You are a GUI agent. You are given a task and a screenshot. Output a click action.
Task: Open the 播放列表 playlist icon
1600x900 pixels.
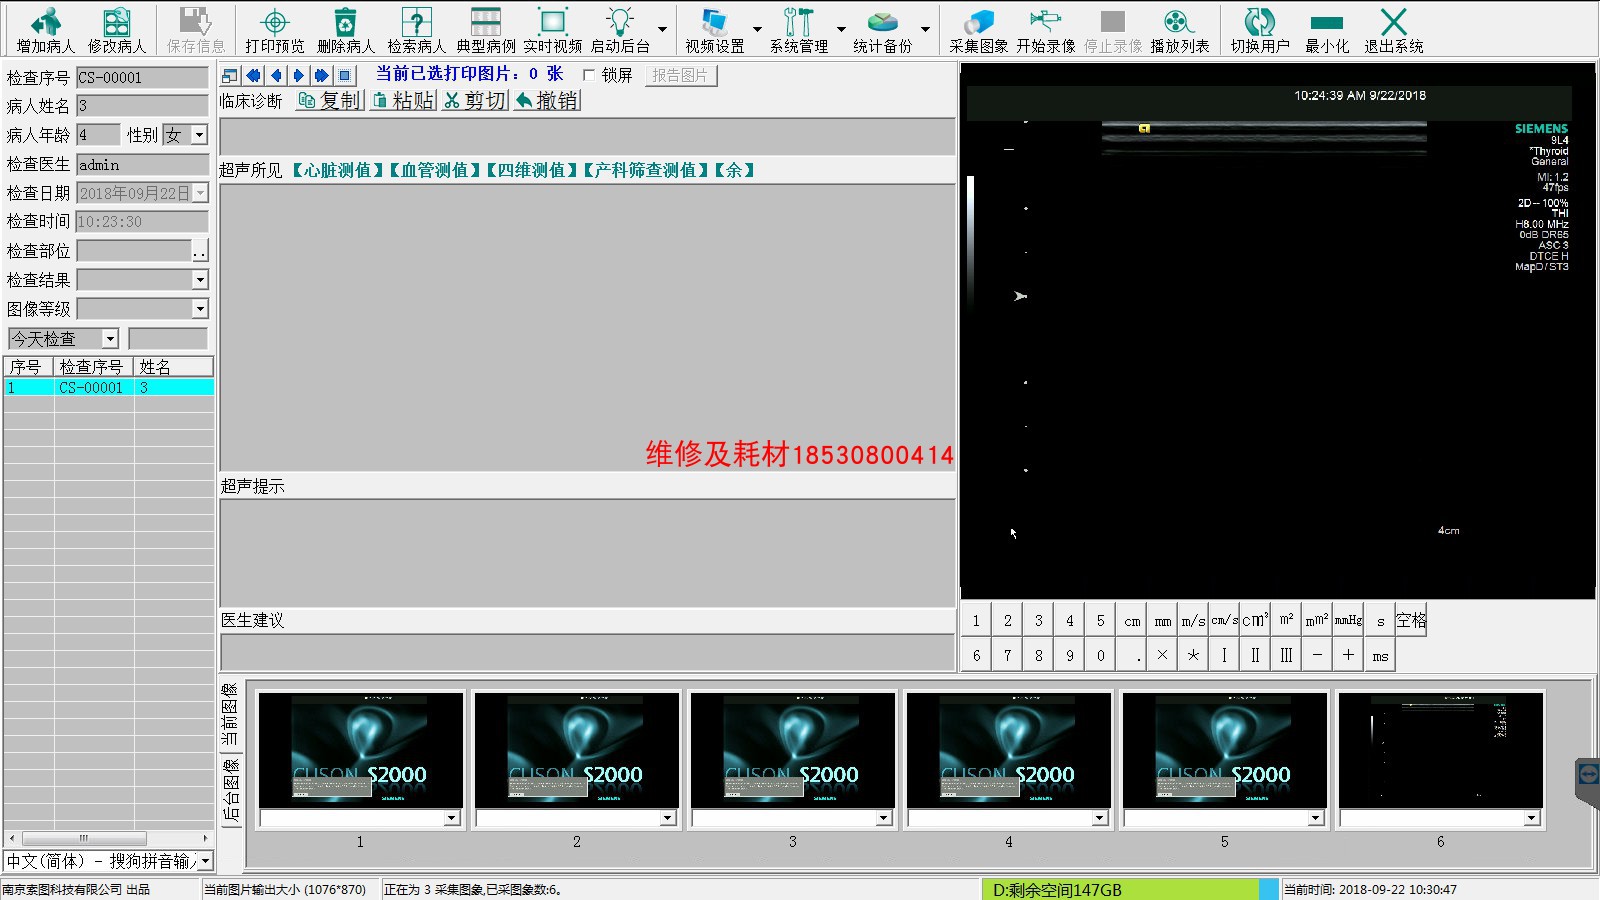click(x=1179, y=23)
